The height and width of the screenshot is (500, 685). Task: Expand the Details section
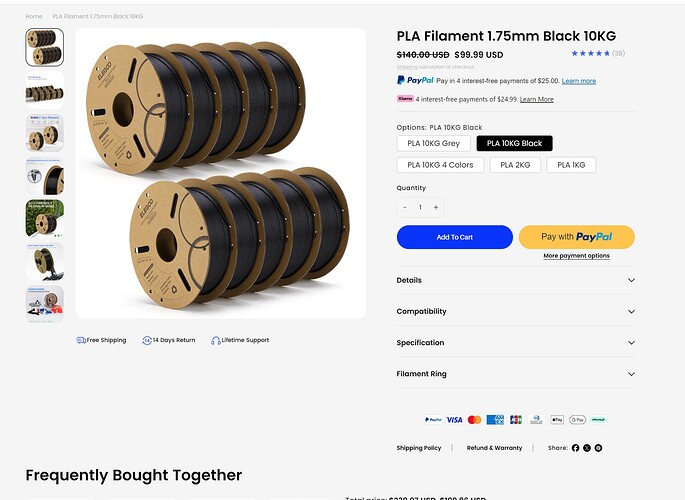click(x=515, y=280)
